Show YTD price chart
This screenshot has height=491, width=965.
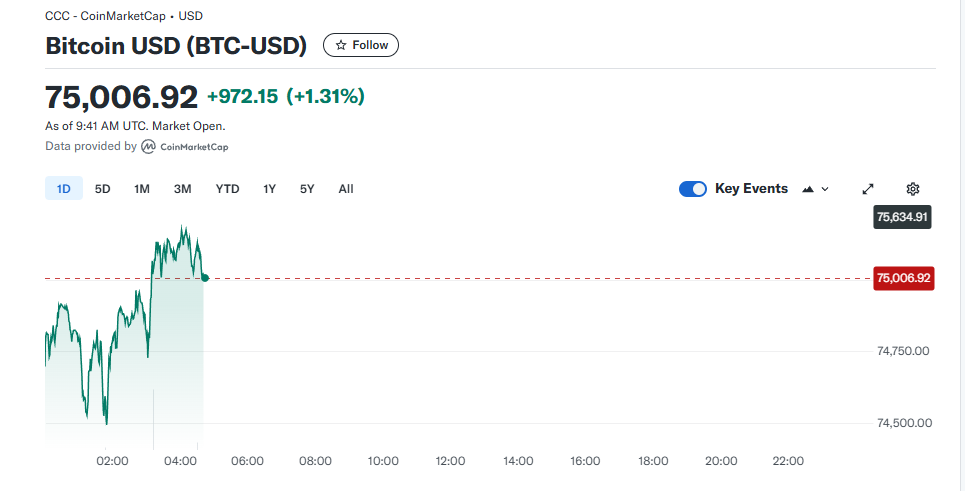(227, 189)
